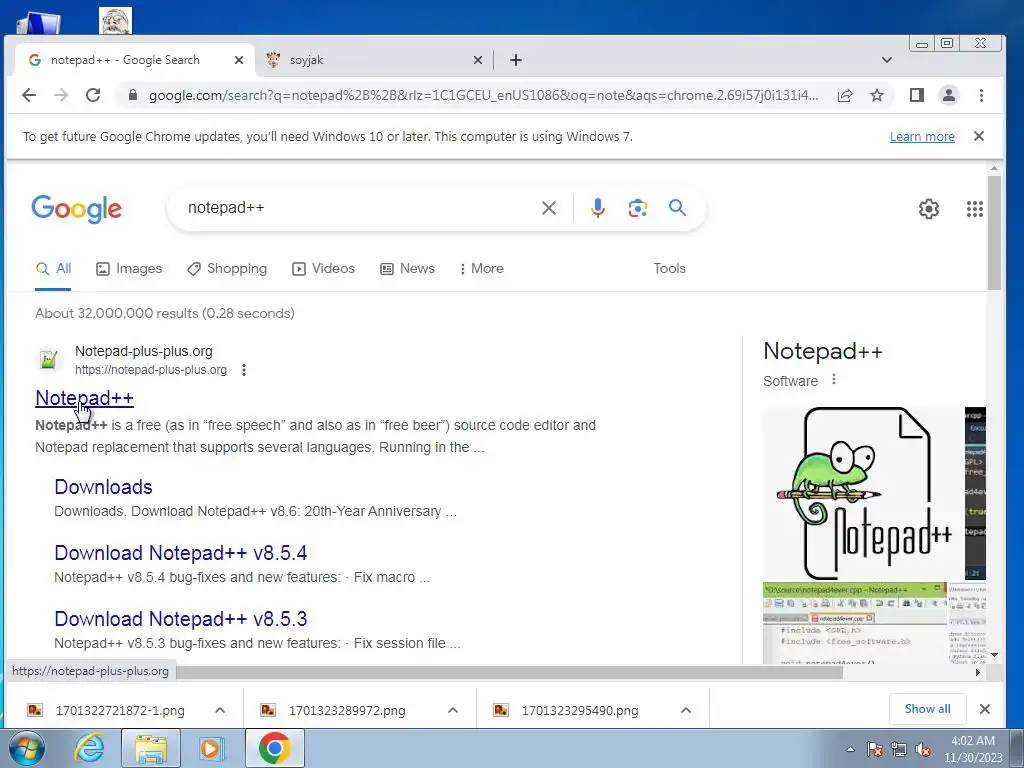Reload the Google search page
Image resolution: width=1024 pixels, height=768 pixels.
[x=93, y=95]
